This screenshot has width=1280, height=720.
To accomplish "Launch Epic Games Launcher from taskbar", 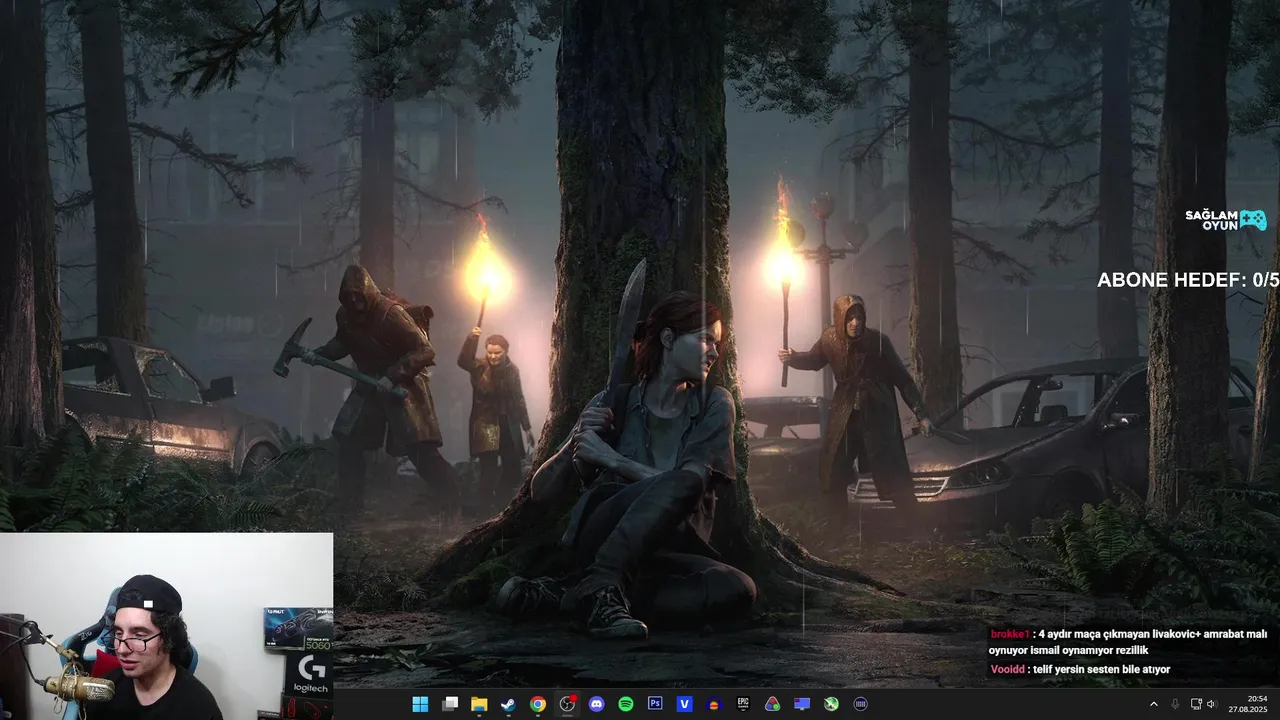I will (743, 704).
